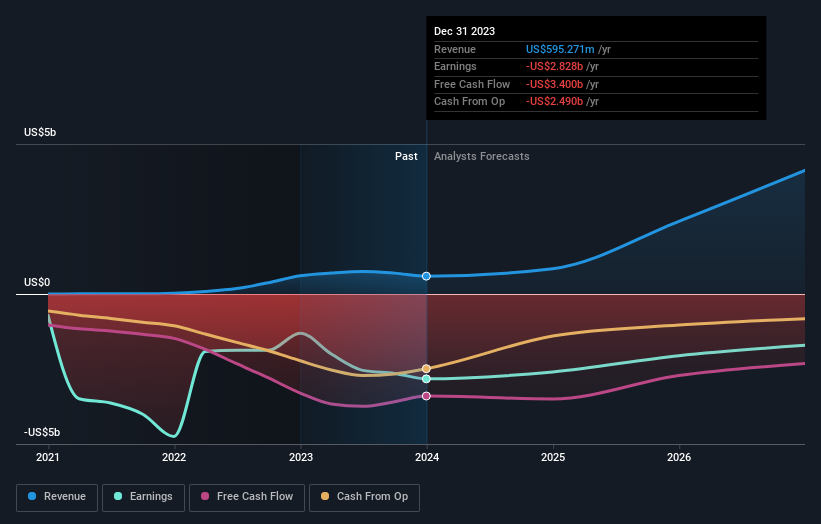Click the Cash From Op value -US$2.490b
This screenshot has width=821, height=524.
pyautogui.click(x=554, y=102)
